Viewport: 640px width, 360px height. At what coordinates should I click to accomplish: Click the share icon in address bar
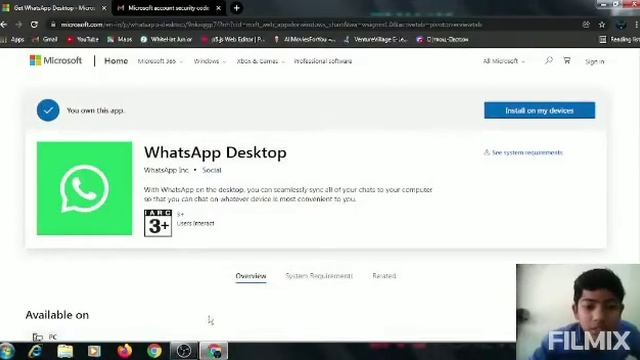click(x=586, y=24)
